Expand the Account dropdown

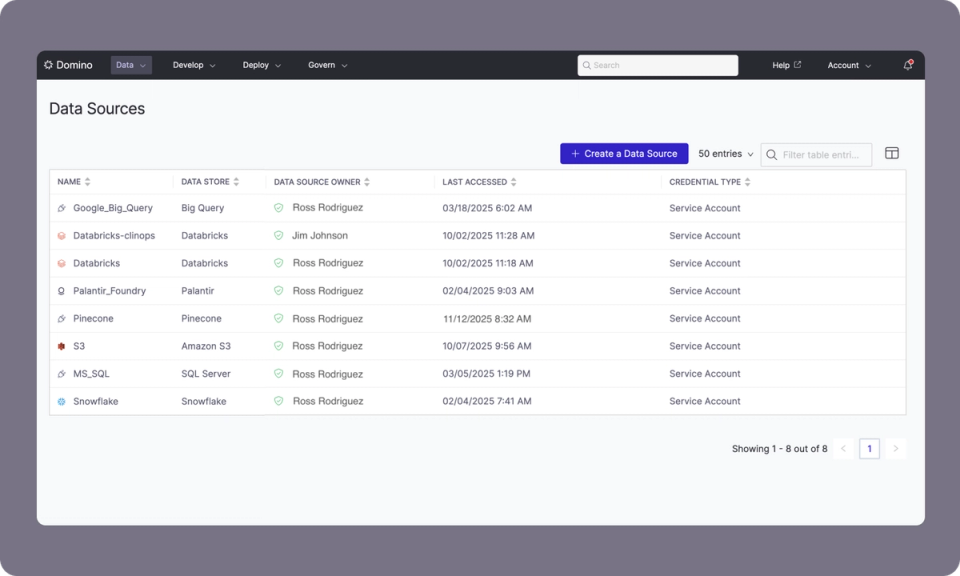click(849, 65)
